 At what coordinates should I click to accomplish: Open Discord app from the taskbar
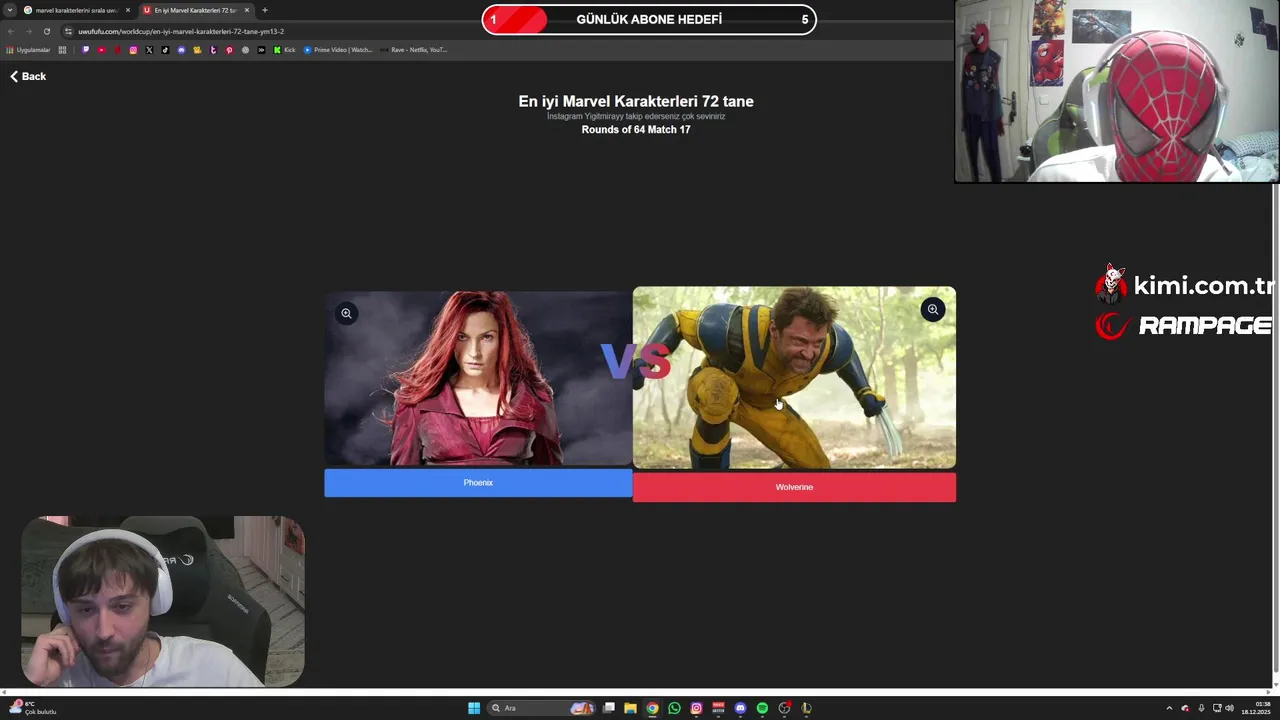coord(740,708)
